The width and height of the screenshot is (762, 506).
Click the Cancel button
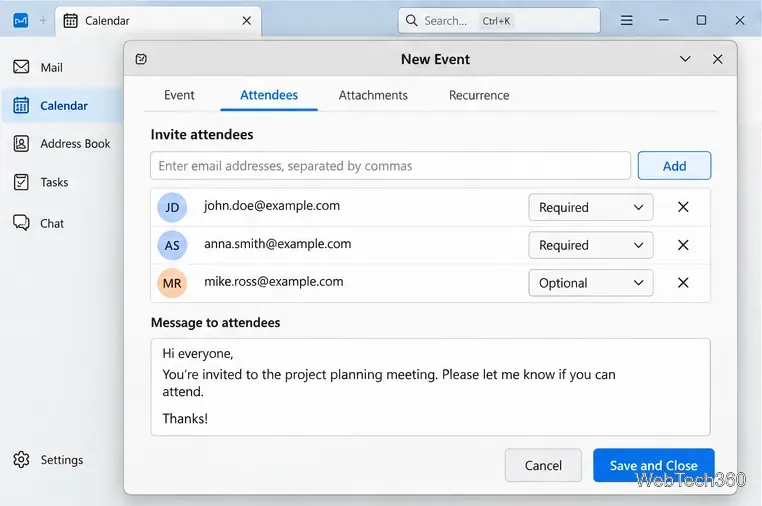[x=543, y=465]
